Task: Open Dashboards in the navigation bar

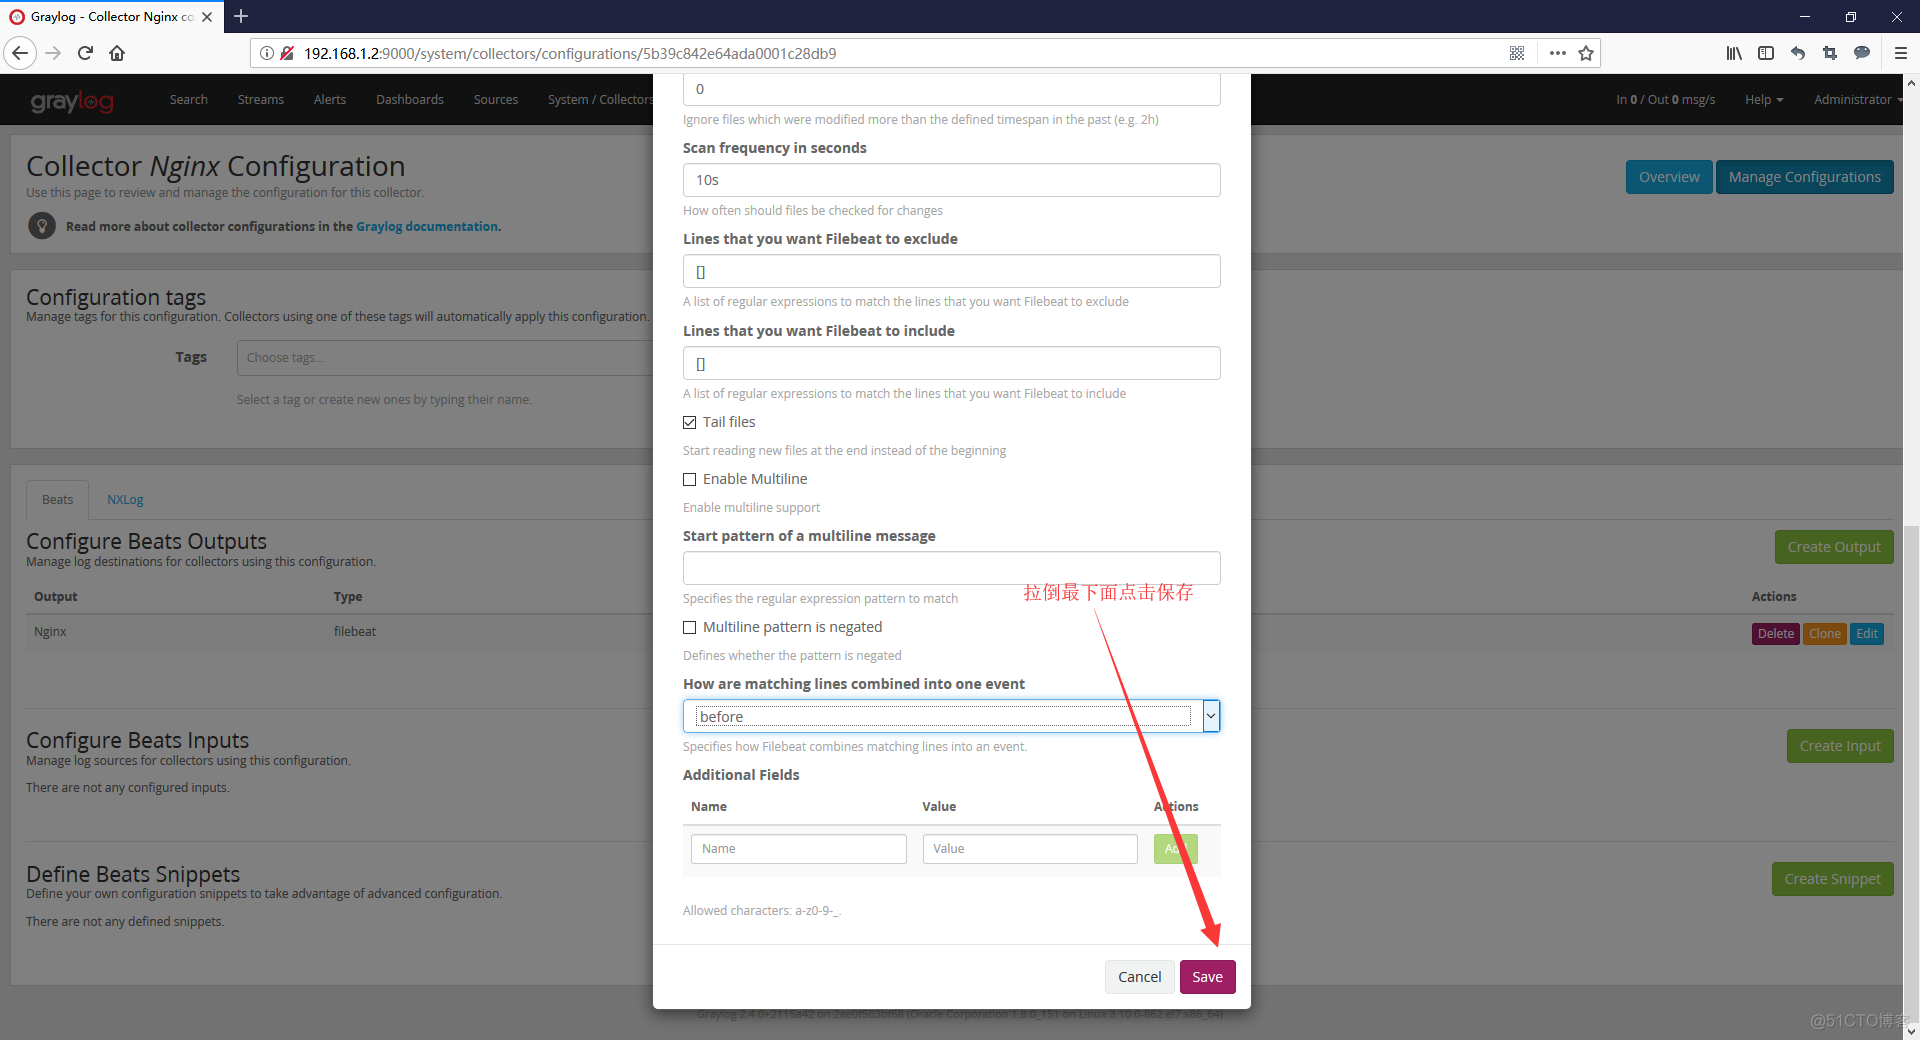Action: [410, 99]
